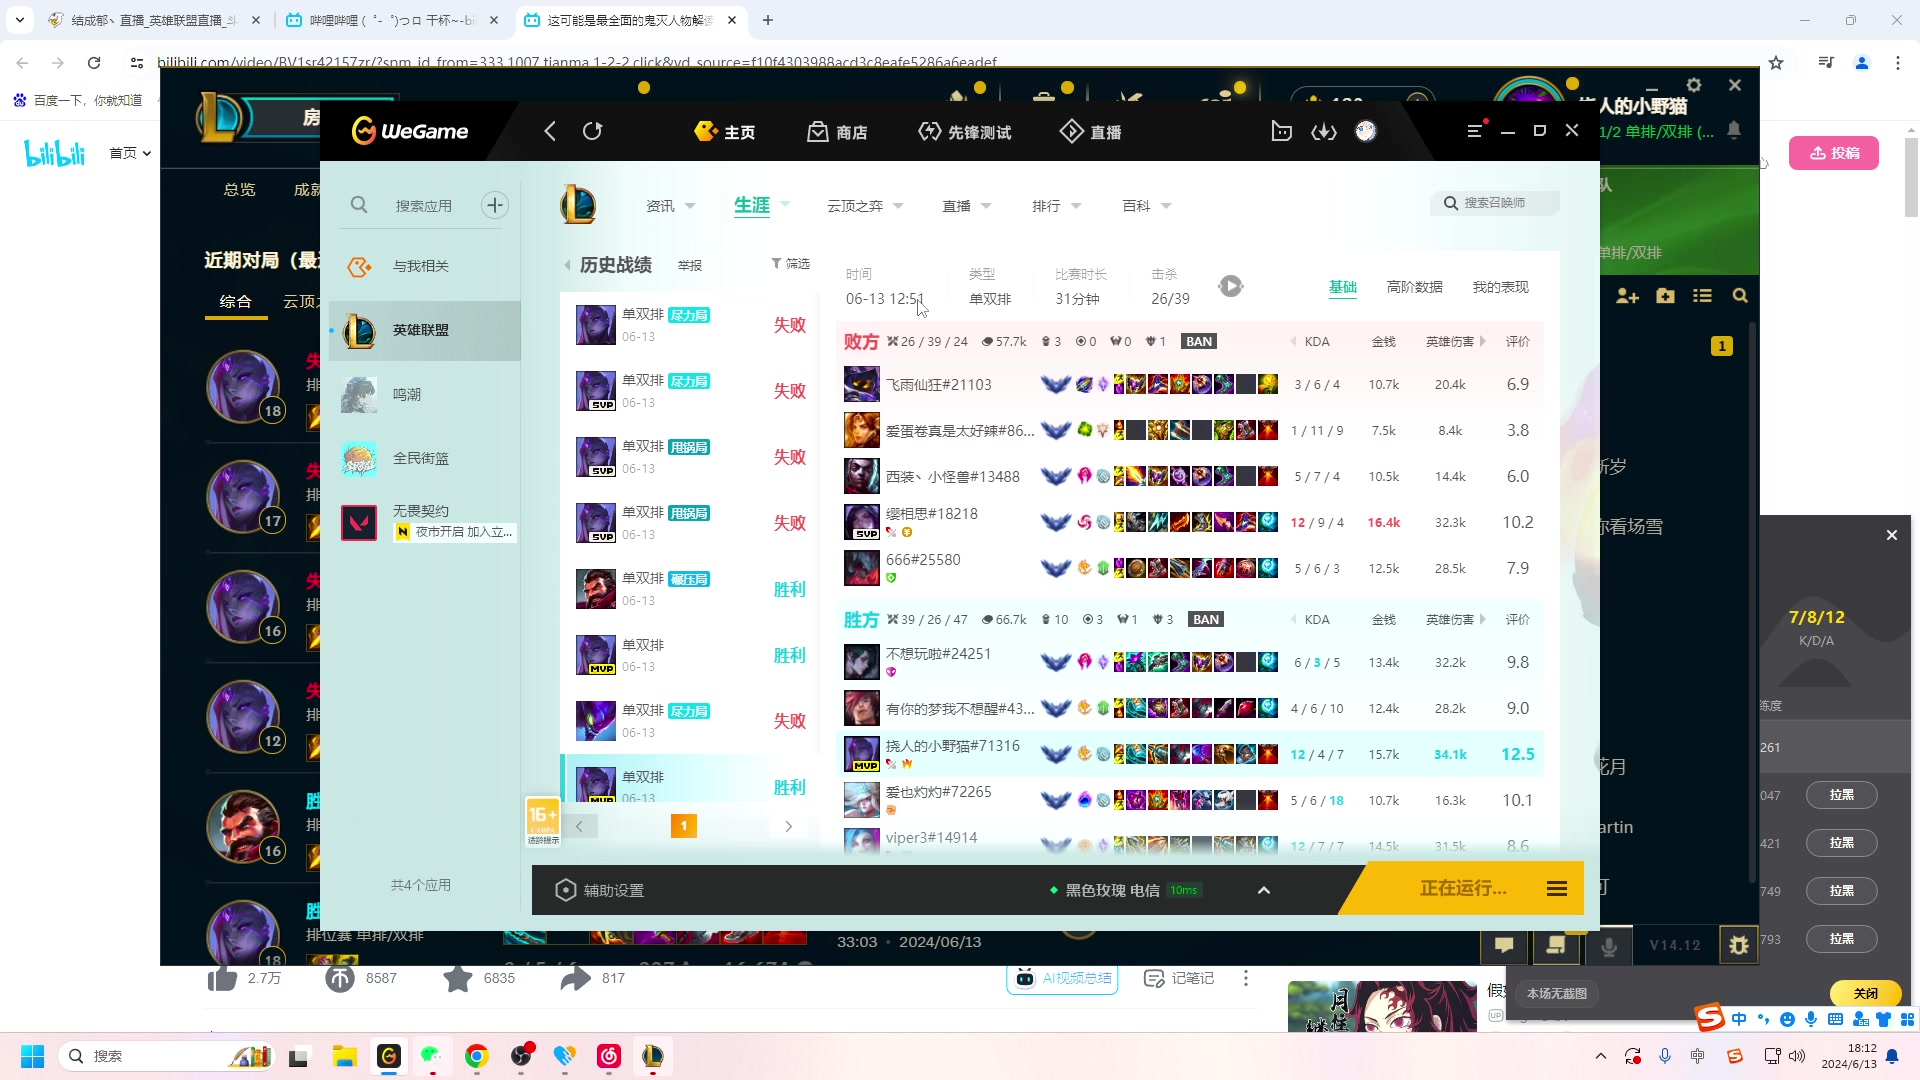Viewport: 1920px width, 1080px height.
Task: Select 鸣潮 in the sidebar
Action: [425, 395]
